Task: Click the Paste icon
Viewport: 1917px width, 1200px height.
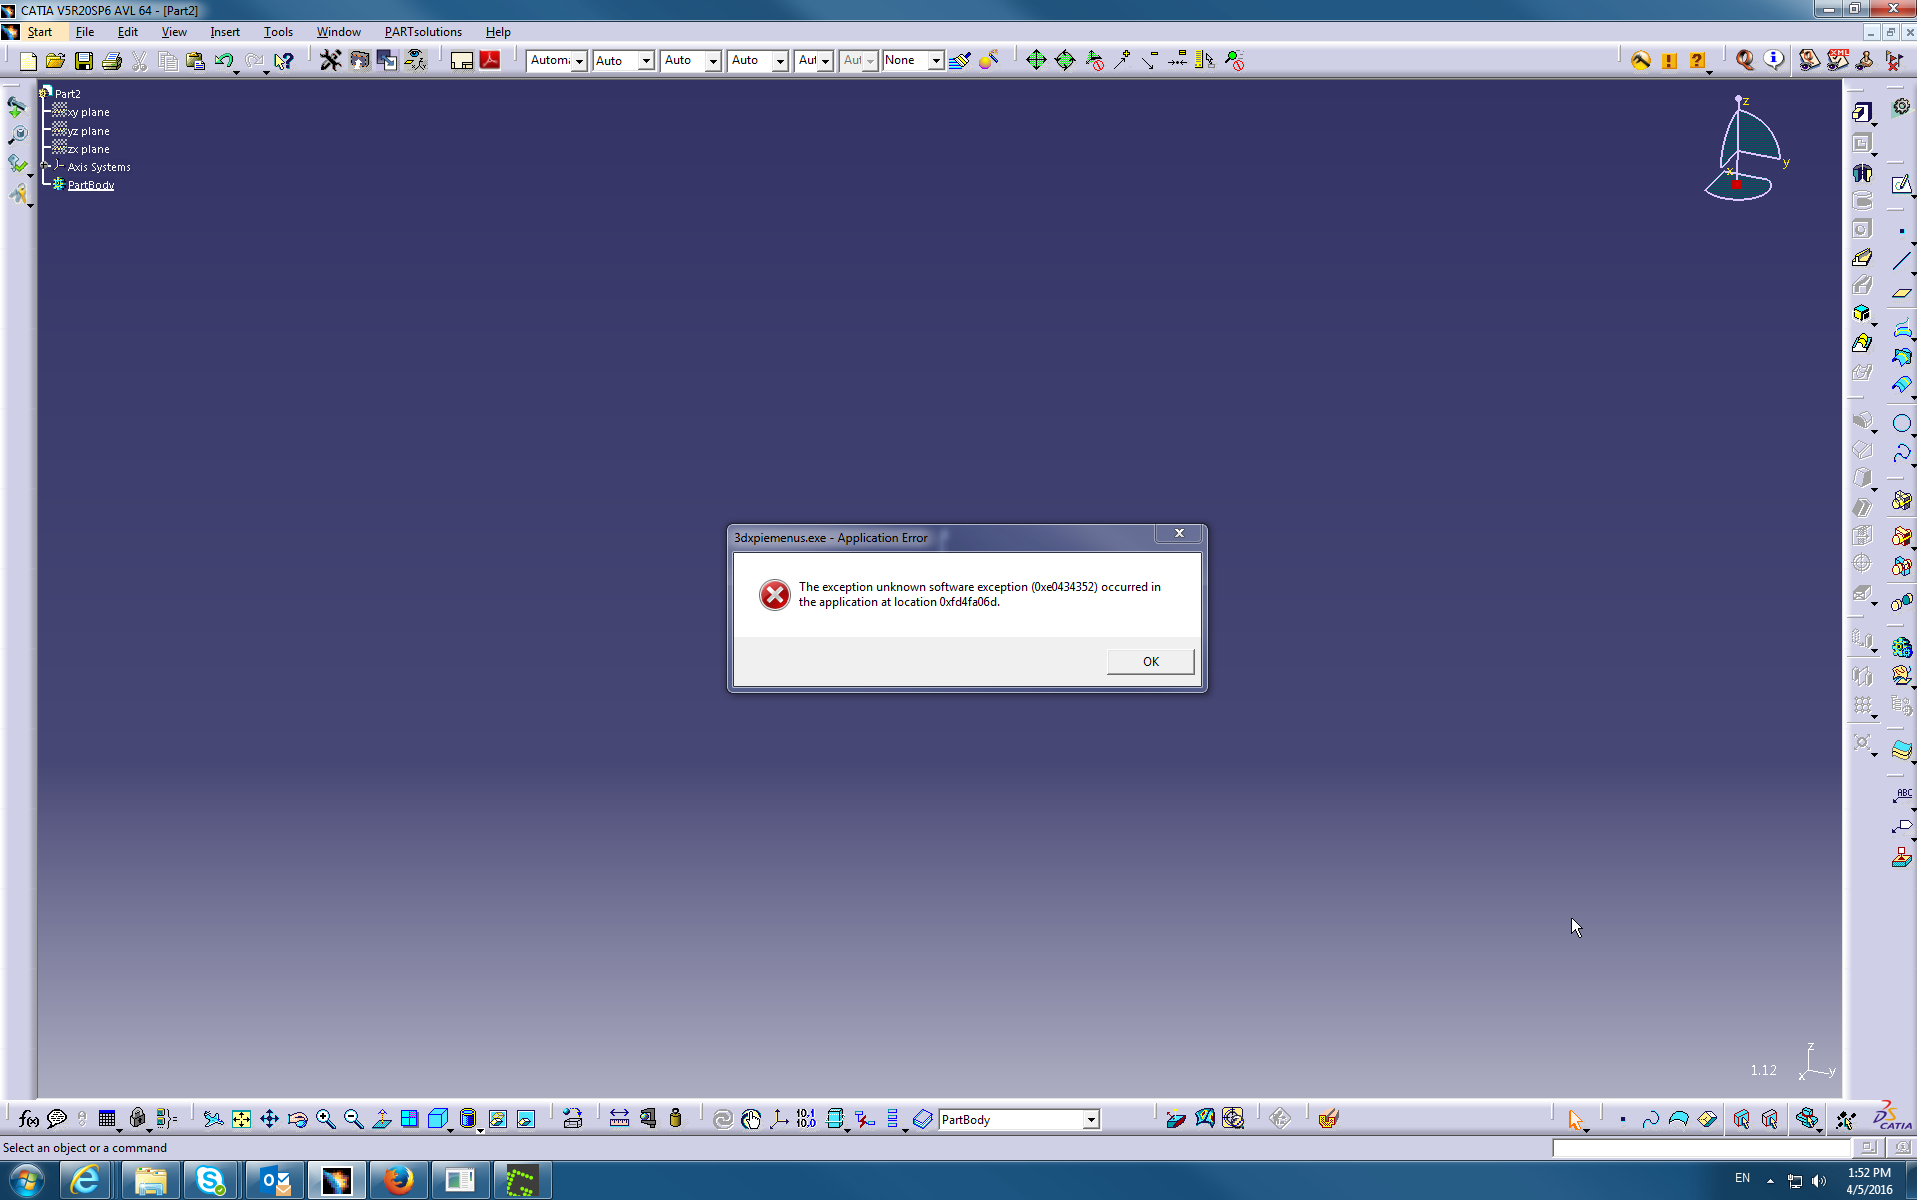Action: click(x=196, y=61)
